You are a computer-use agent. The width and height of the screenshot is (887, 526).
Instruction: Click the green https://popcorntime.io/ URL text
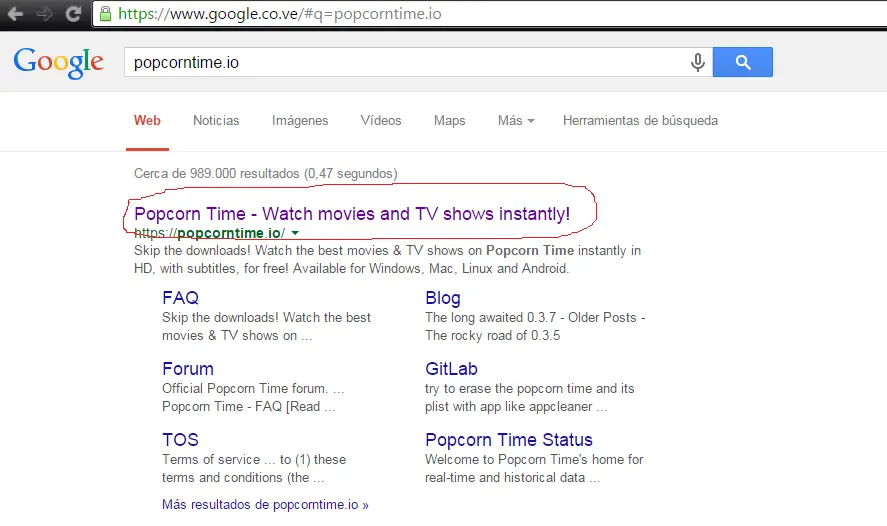pyautogui.click(x=209, y=233)
